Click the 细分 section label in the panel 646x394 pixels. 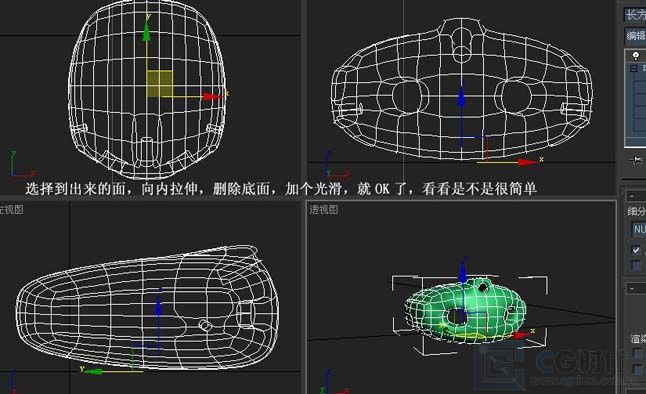(637, 211)
